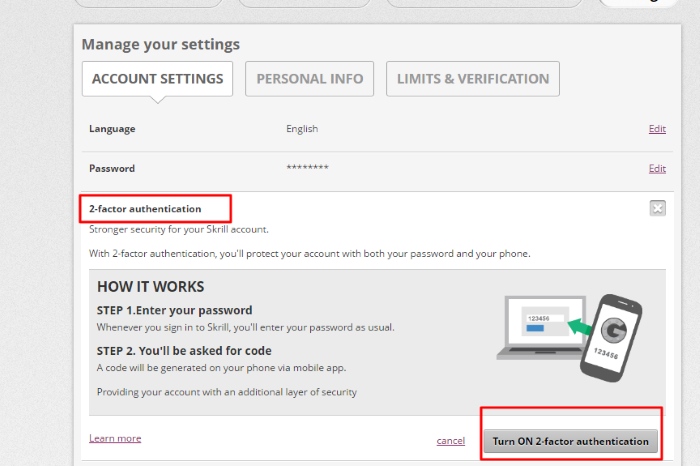Screen dimensions: 700x466
Task: Click the STEP 1 Enter your password text
Action: pos(174,310)
